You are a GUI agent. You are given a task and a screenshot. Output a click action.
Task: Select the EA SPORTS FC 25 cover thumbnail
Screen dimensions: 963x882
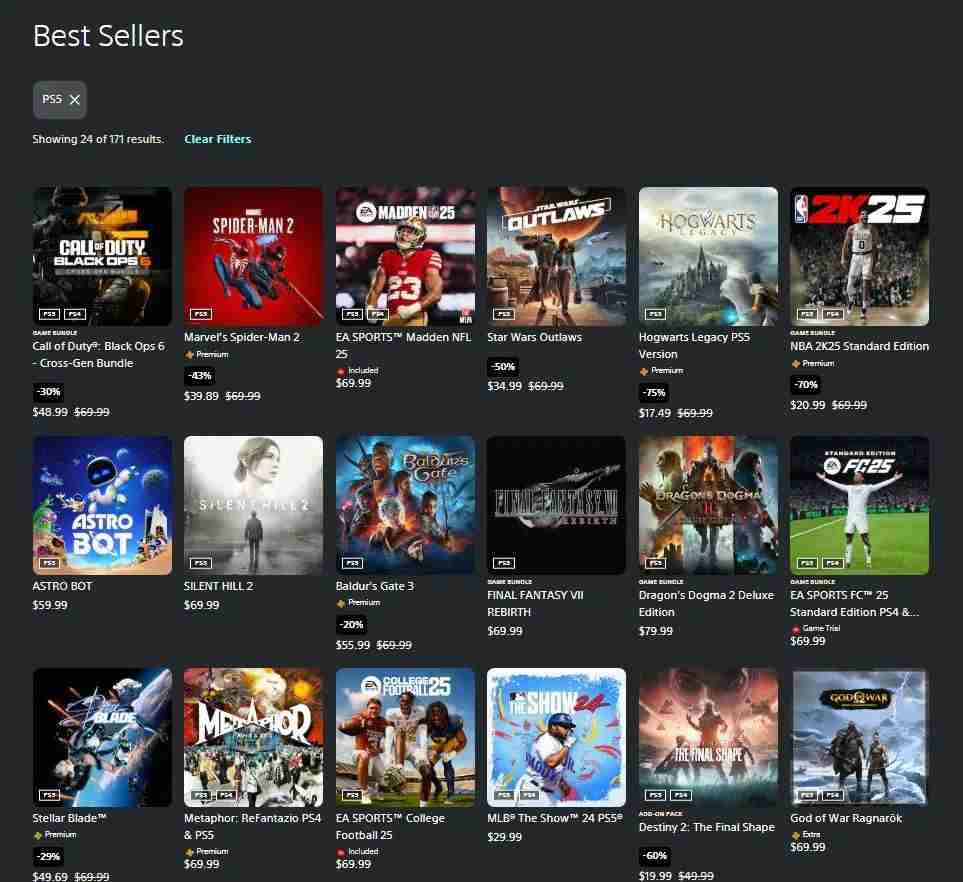pos(860,505)
